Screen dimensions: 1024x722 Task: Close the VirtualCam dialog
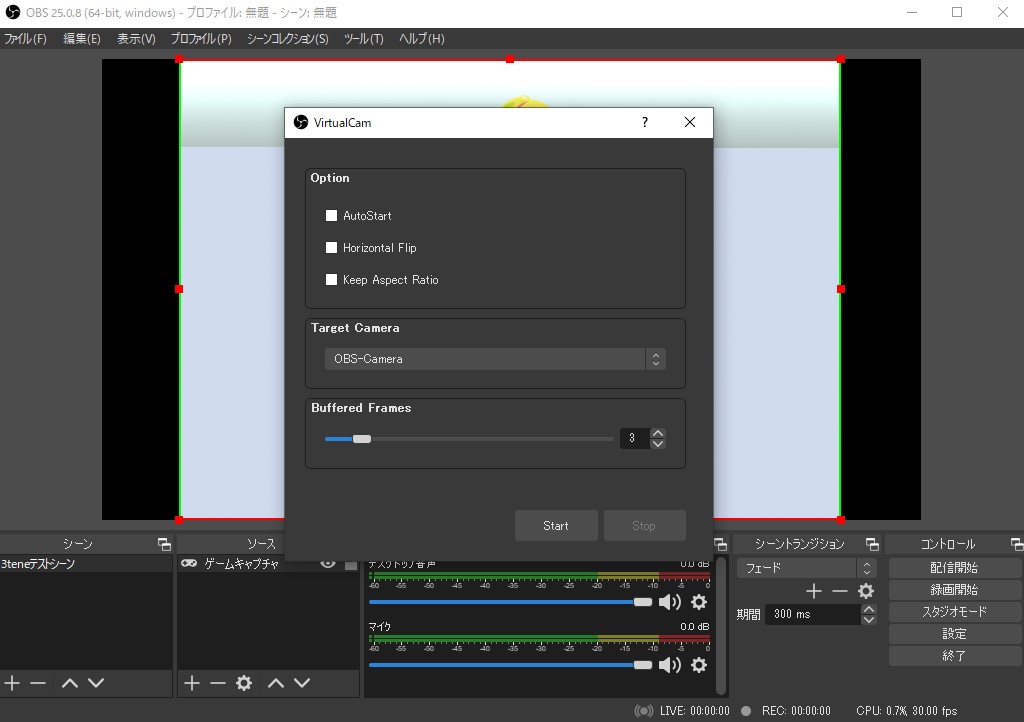pyautogui.click(x=690, y=122)
